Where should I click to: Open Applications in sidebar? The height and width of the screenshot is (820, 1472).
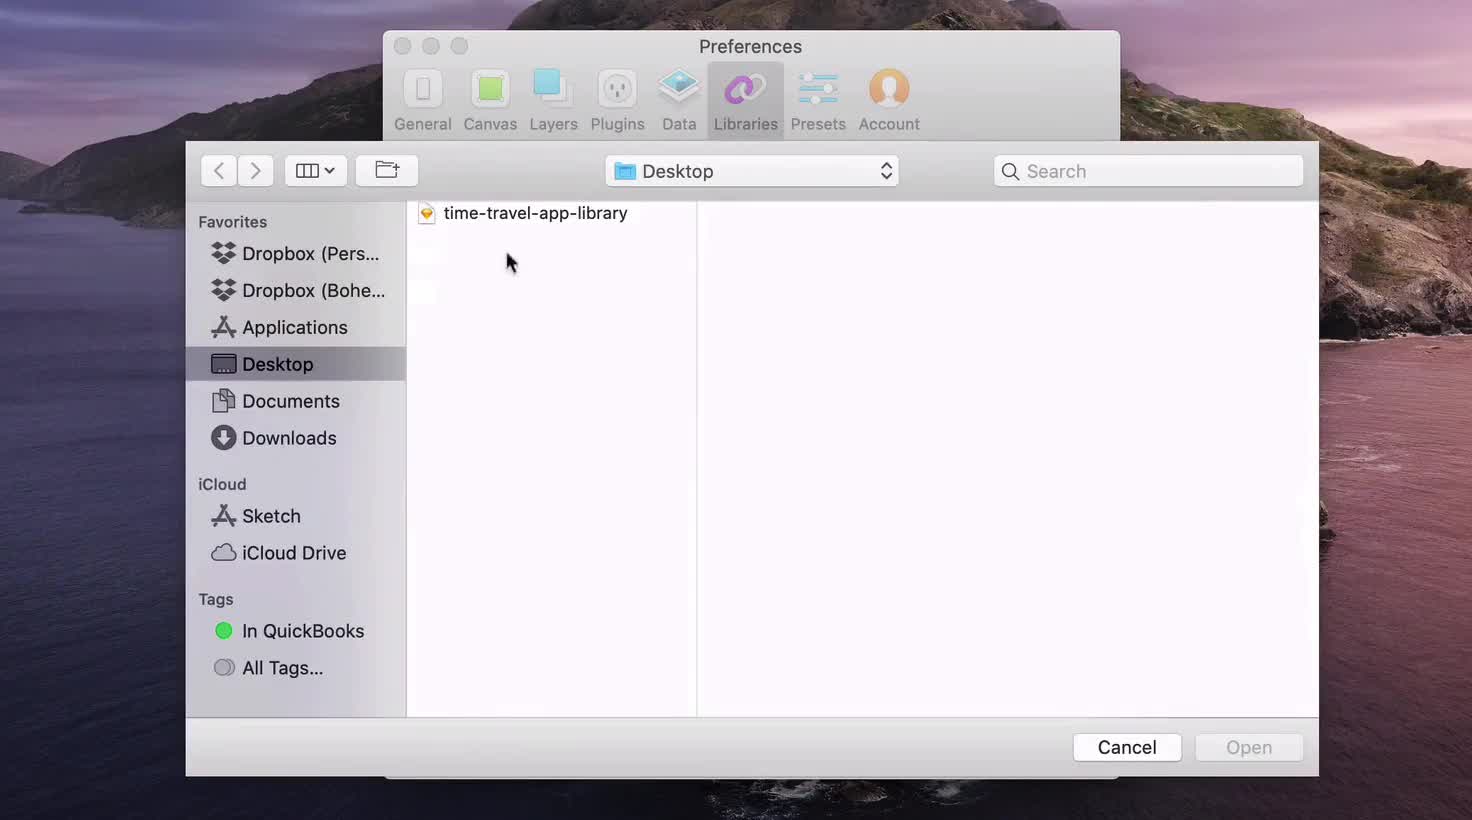pos(296,328)
